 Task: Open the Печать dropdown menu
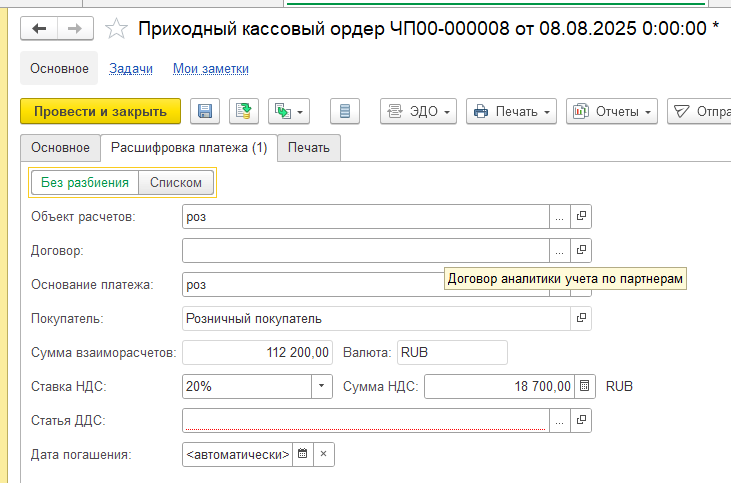click(511, 111)
